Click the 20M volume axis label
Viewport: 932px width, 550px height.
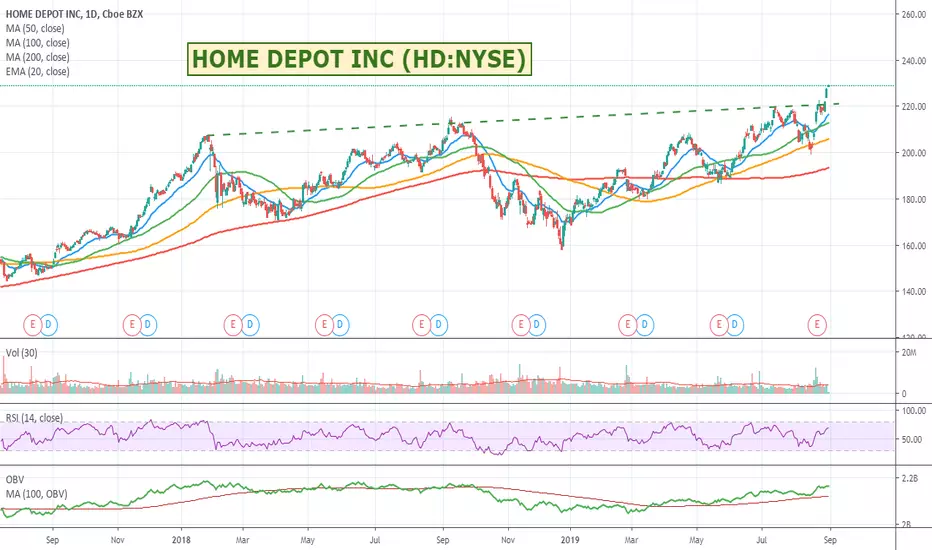tap(909, 353)
